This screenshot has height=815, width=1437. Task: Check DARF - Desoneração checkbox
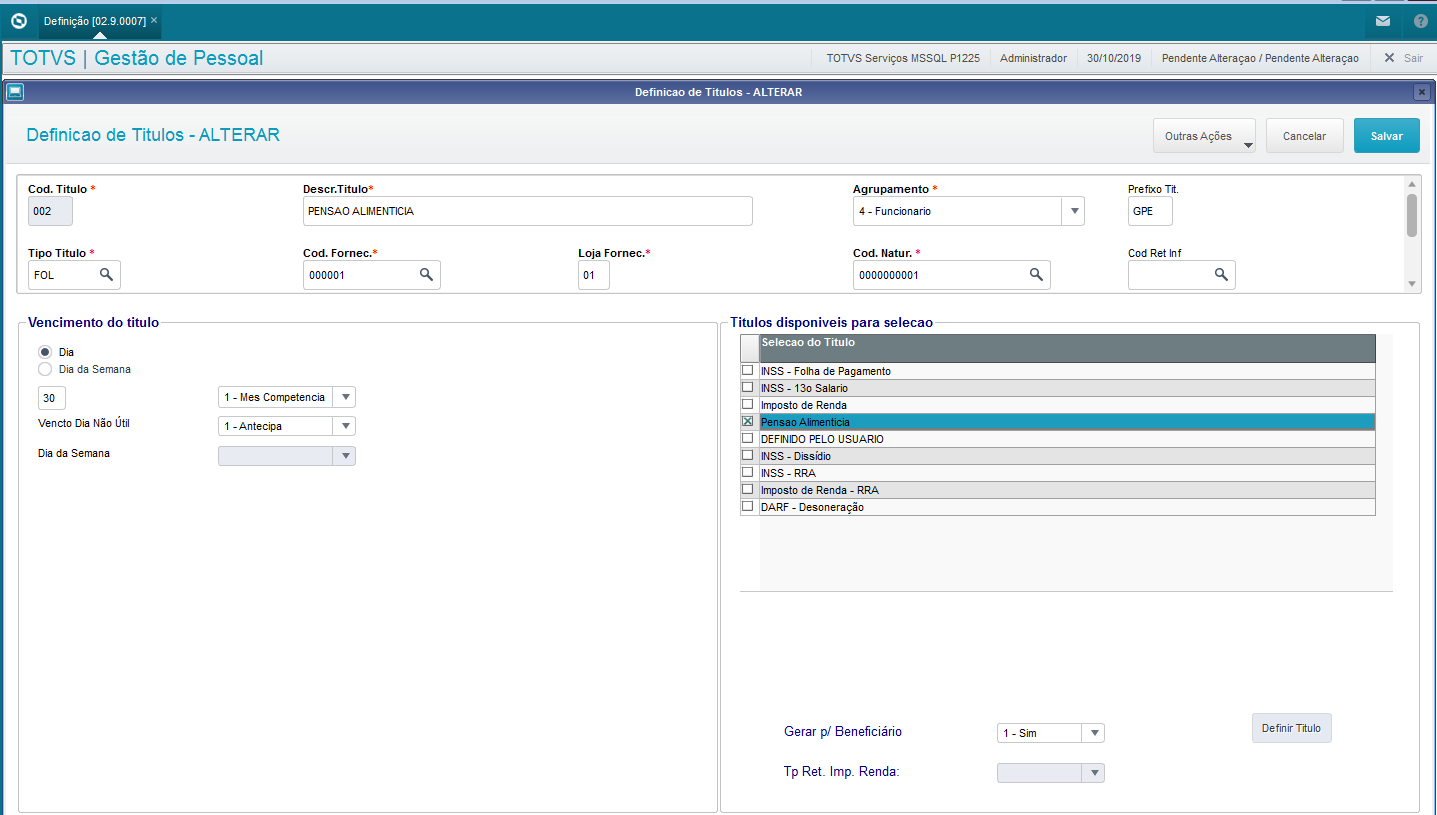747,506
